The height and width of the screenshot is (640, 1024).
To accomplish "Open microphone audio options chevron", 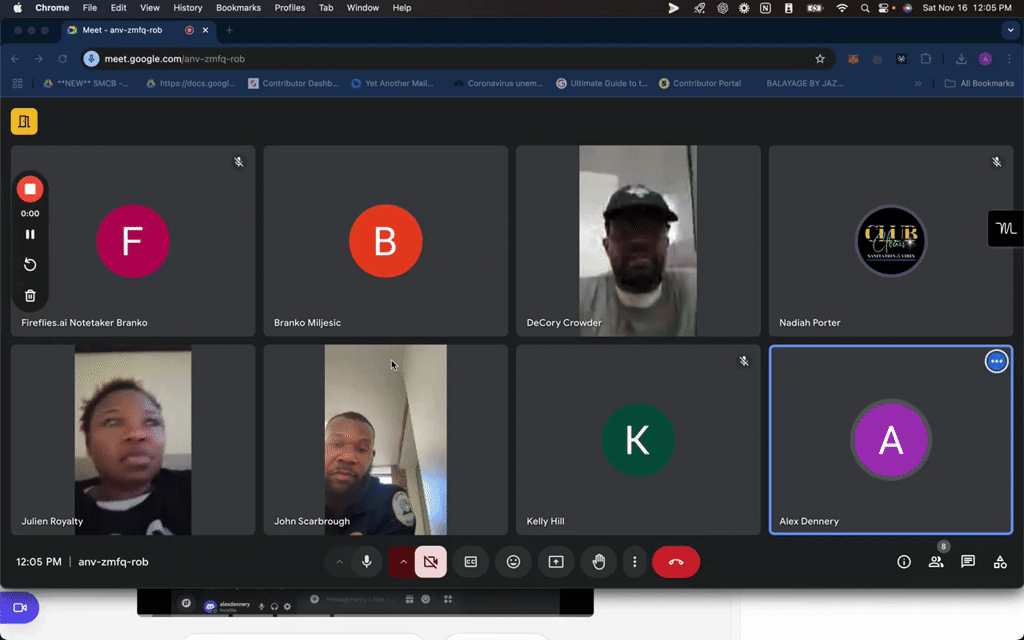I will click(x=339, y=562).
